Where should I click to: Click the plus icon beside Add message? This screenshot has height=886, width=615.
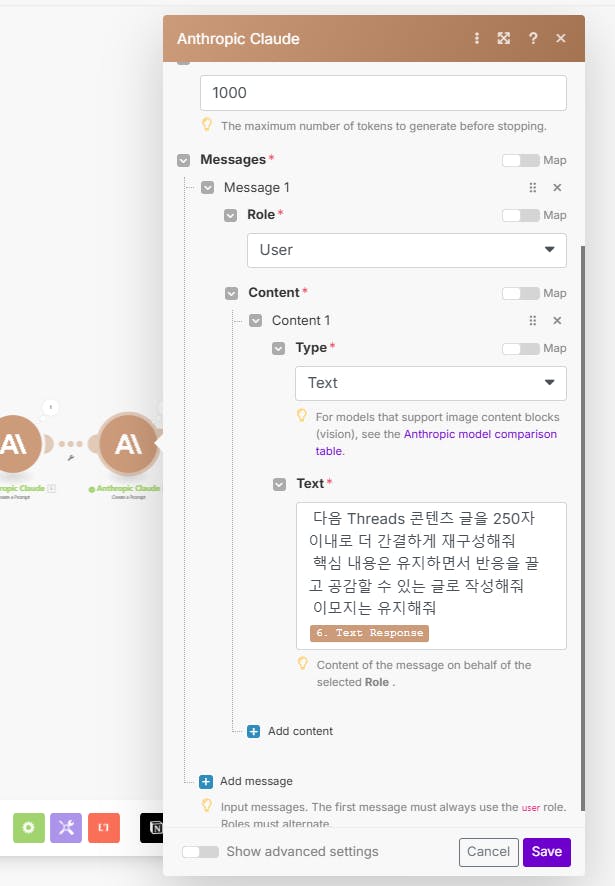click(206, 782)
